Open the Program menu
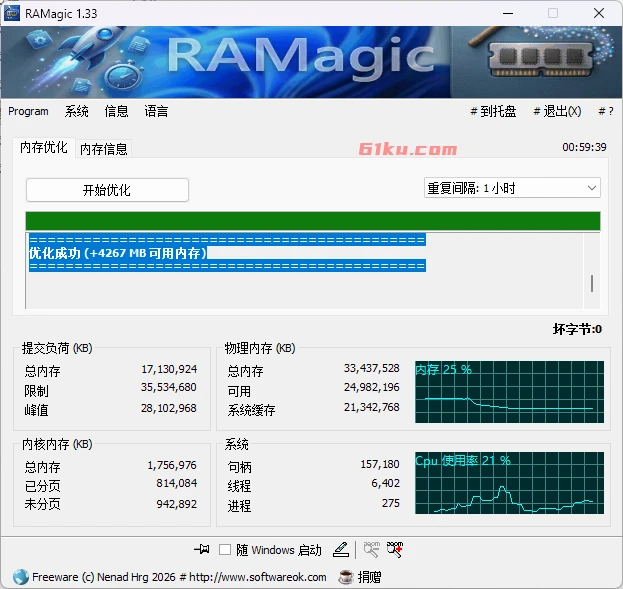Viewport: 623px width, 589px height. 28,111
